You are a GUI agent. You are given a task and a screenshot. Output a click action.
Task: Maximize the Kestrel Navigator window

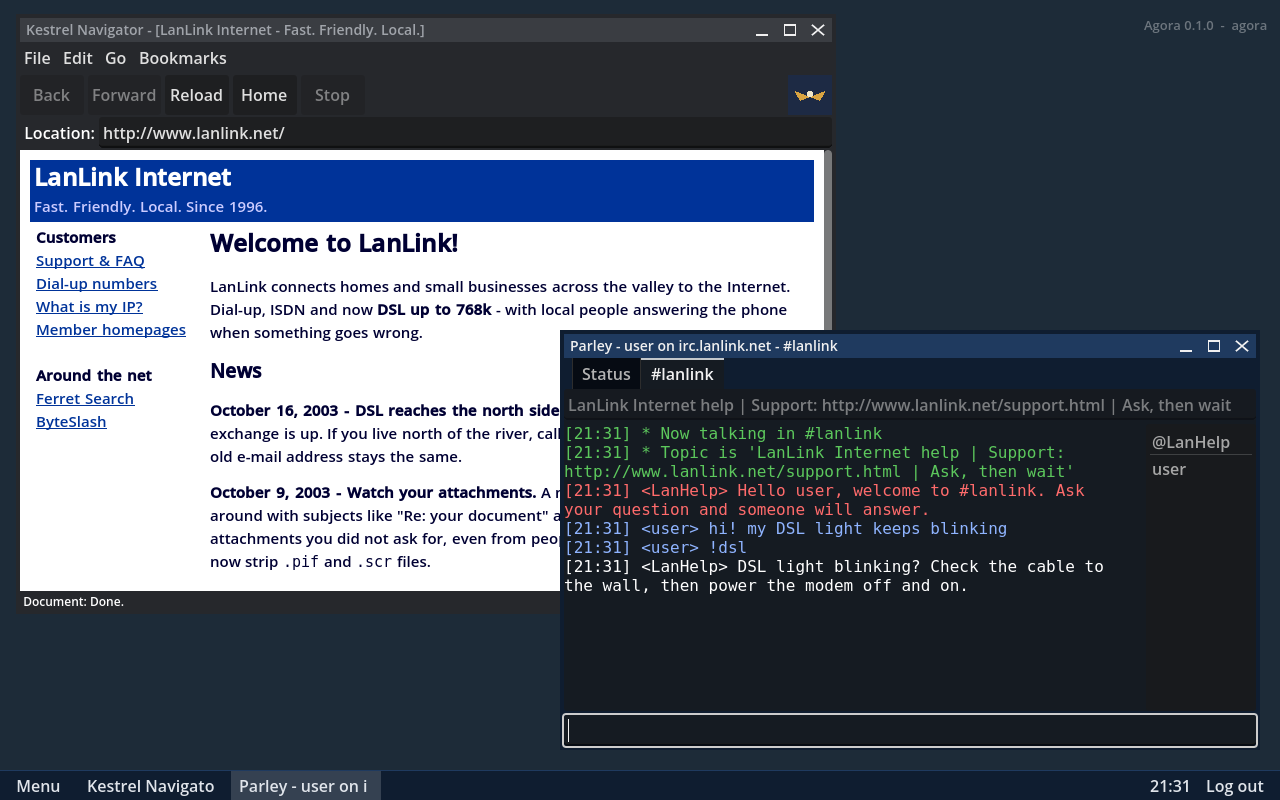point(790,30)
